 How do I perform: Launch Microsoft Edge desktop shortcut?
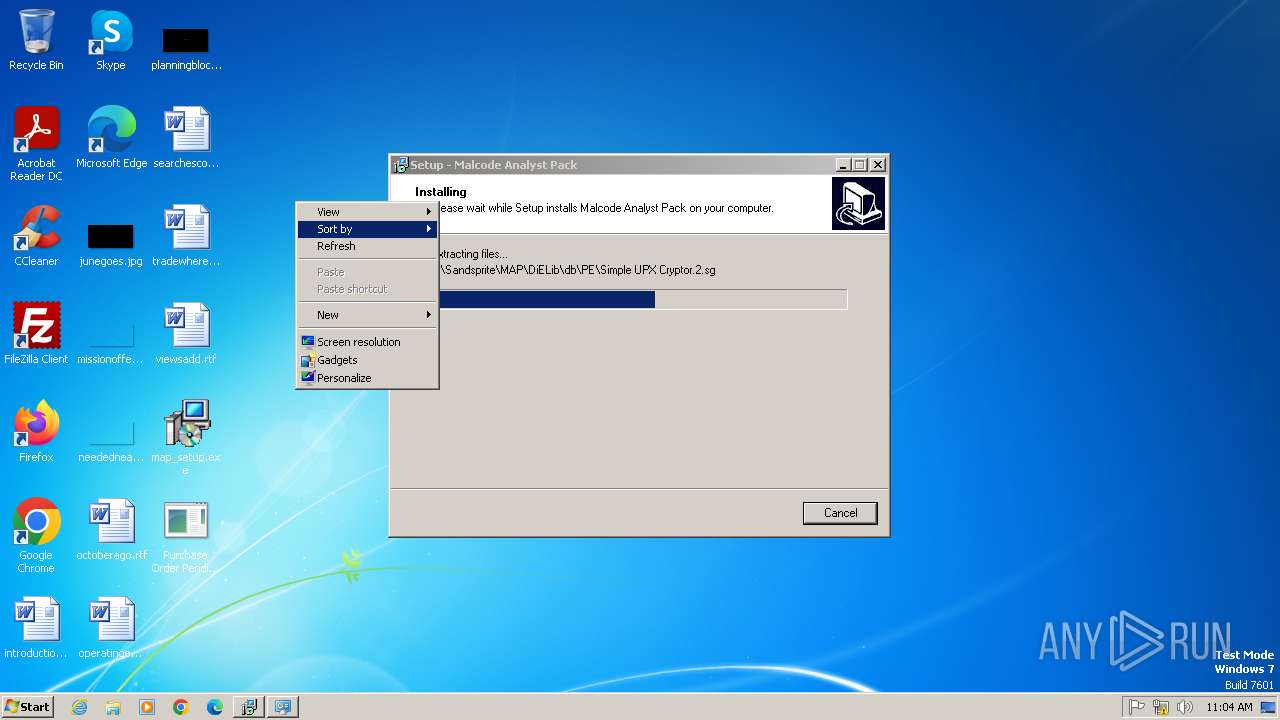(111, 138)
